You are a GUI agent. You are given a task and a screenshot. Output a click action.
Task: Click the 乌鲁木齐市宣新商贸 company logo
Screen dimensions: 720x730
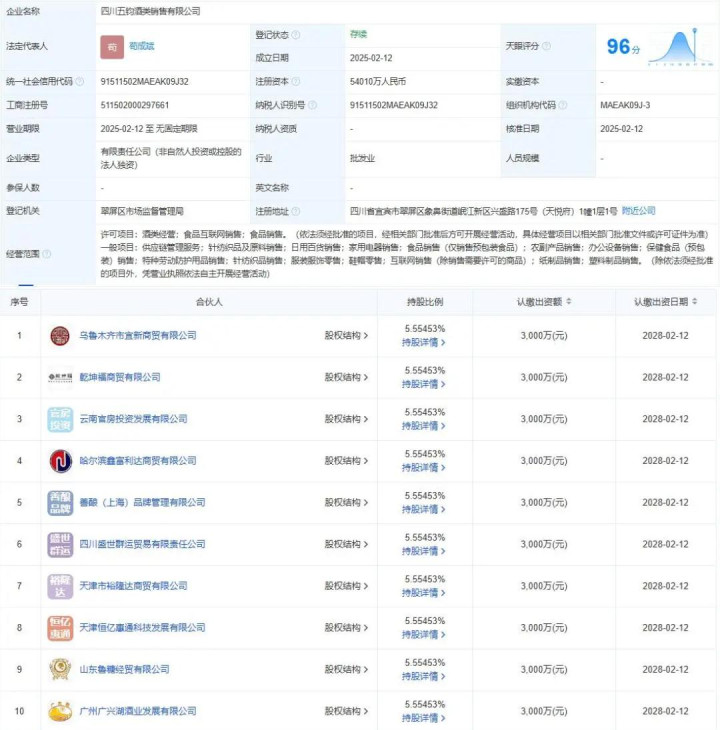60,336
